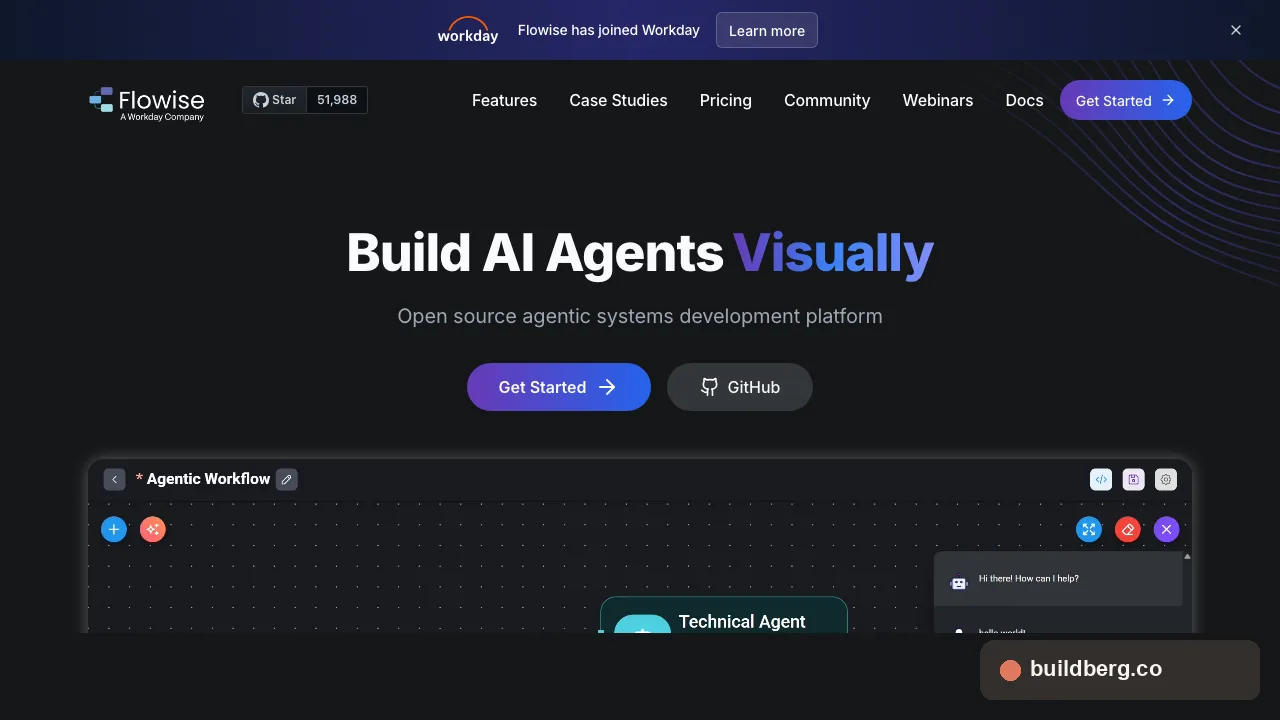This screenshot has height=720, width=1280.
Task: Save the workflow using the floppy disk icon
Action: click(1133, 479)
